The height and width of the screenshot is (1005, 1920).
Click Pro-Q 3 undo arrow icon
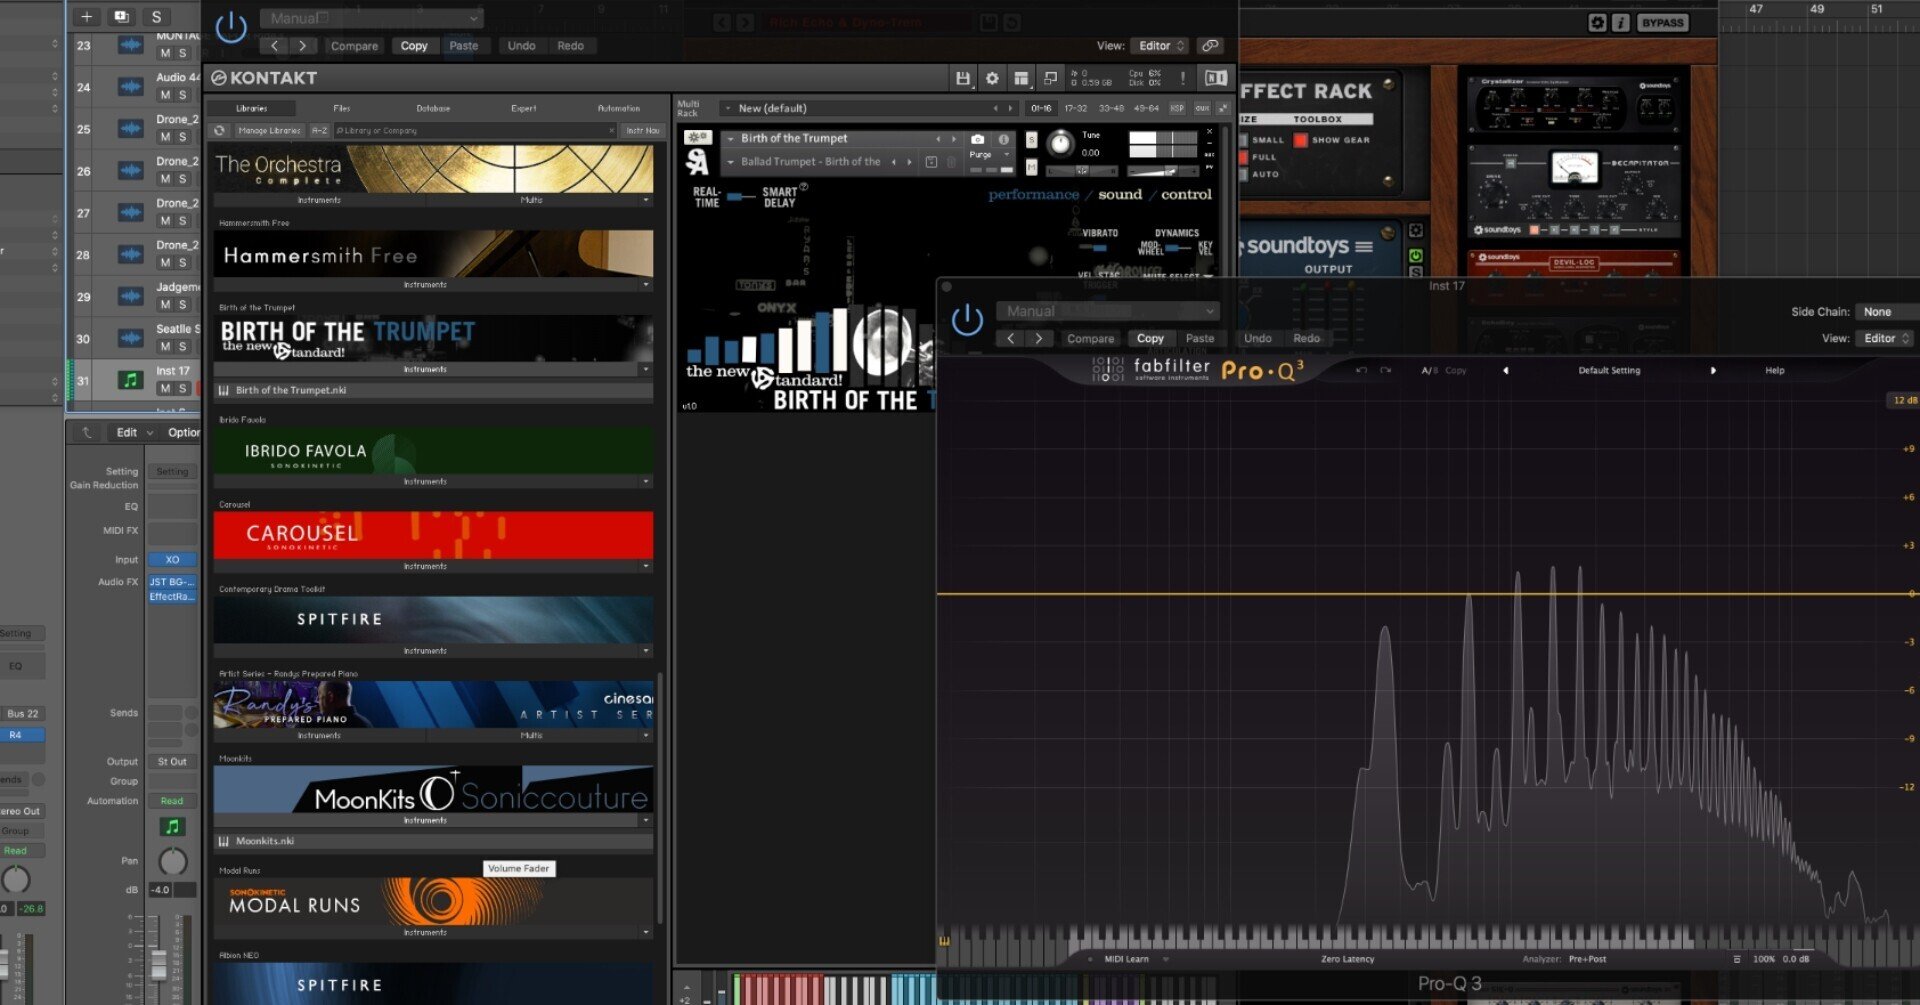pyautogui.click(x=1361, y=371)
